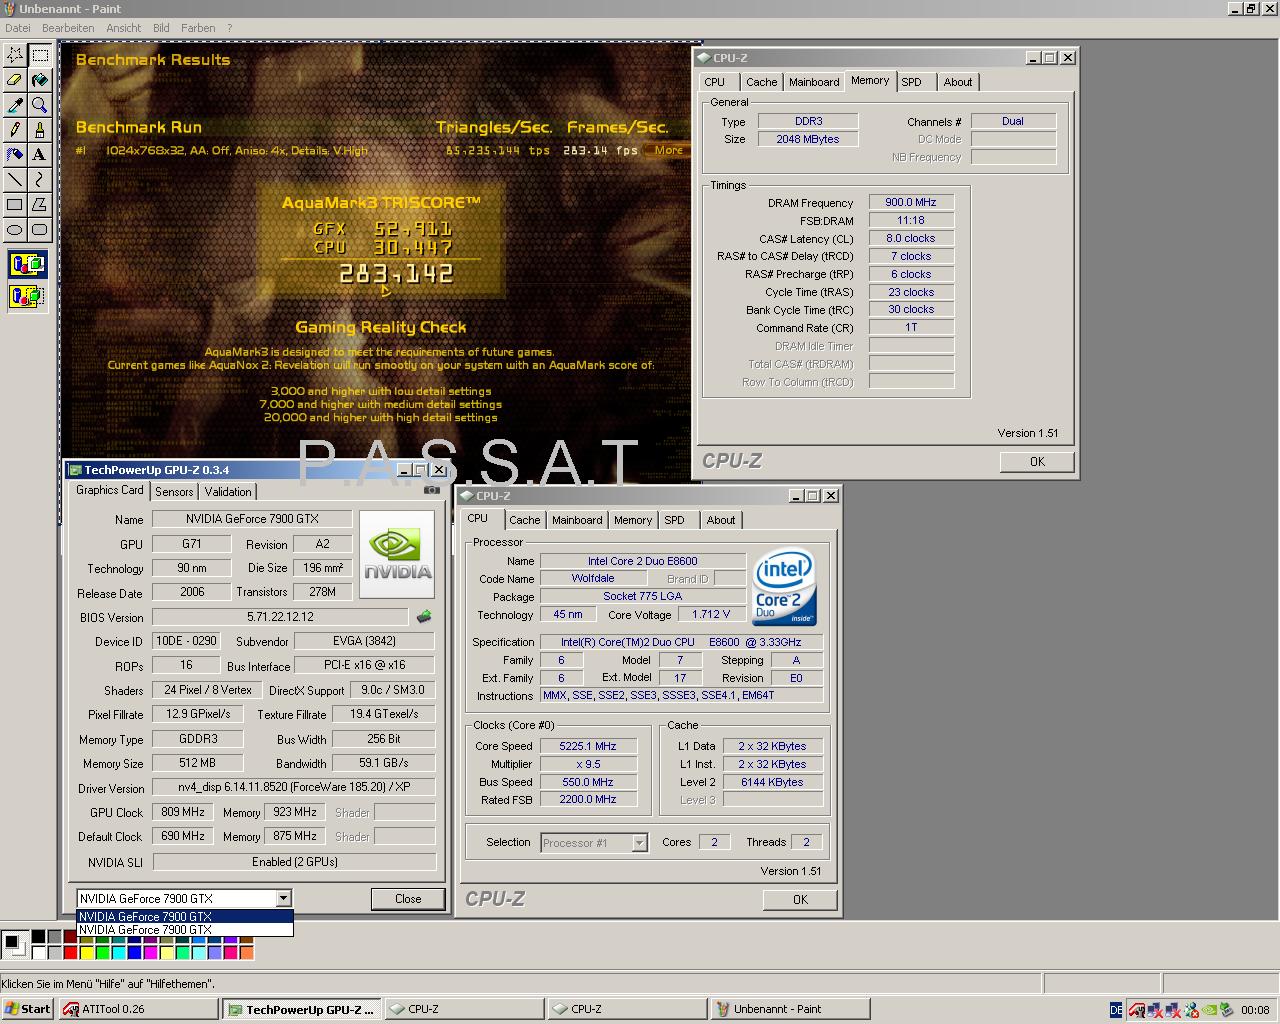Switch to Sensors tab in GPU-Z
This screenshot has height=1024, width=1280.
174,492
